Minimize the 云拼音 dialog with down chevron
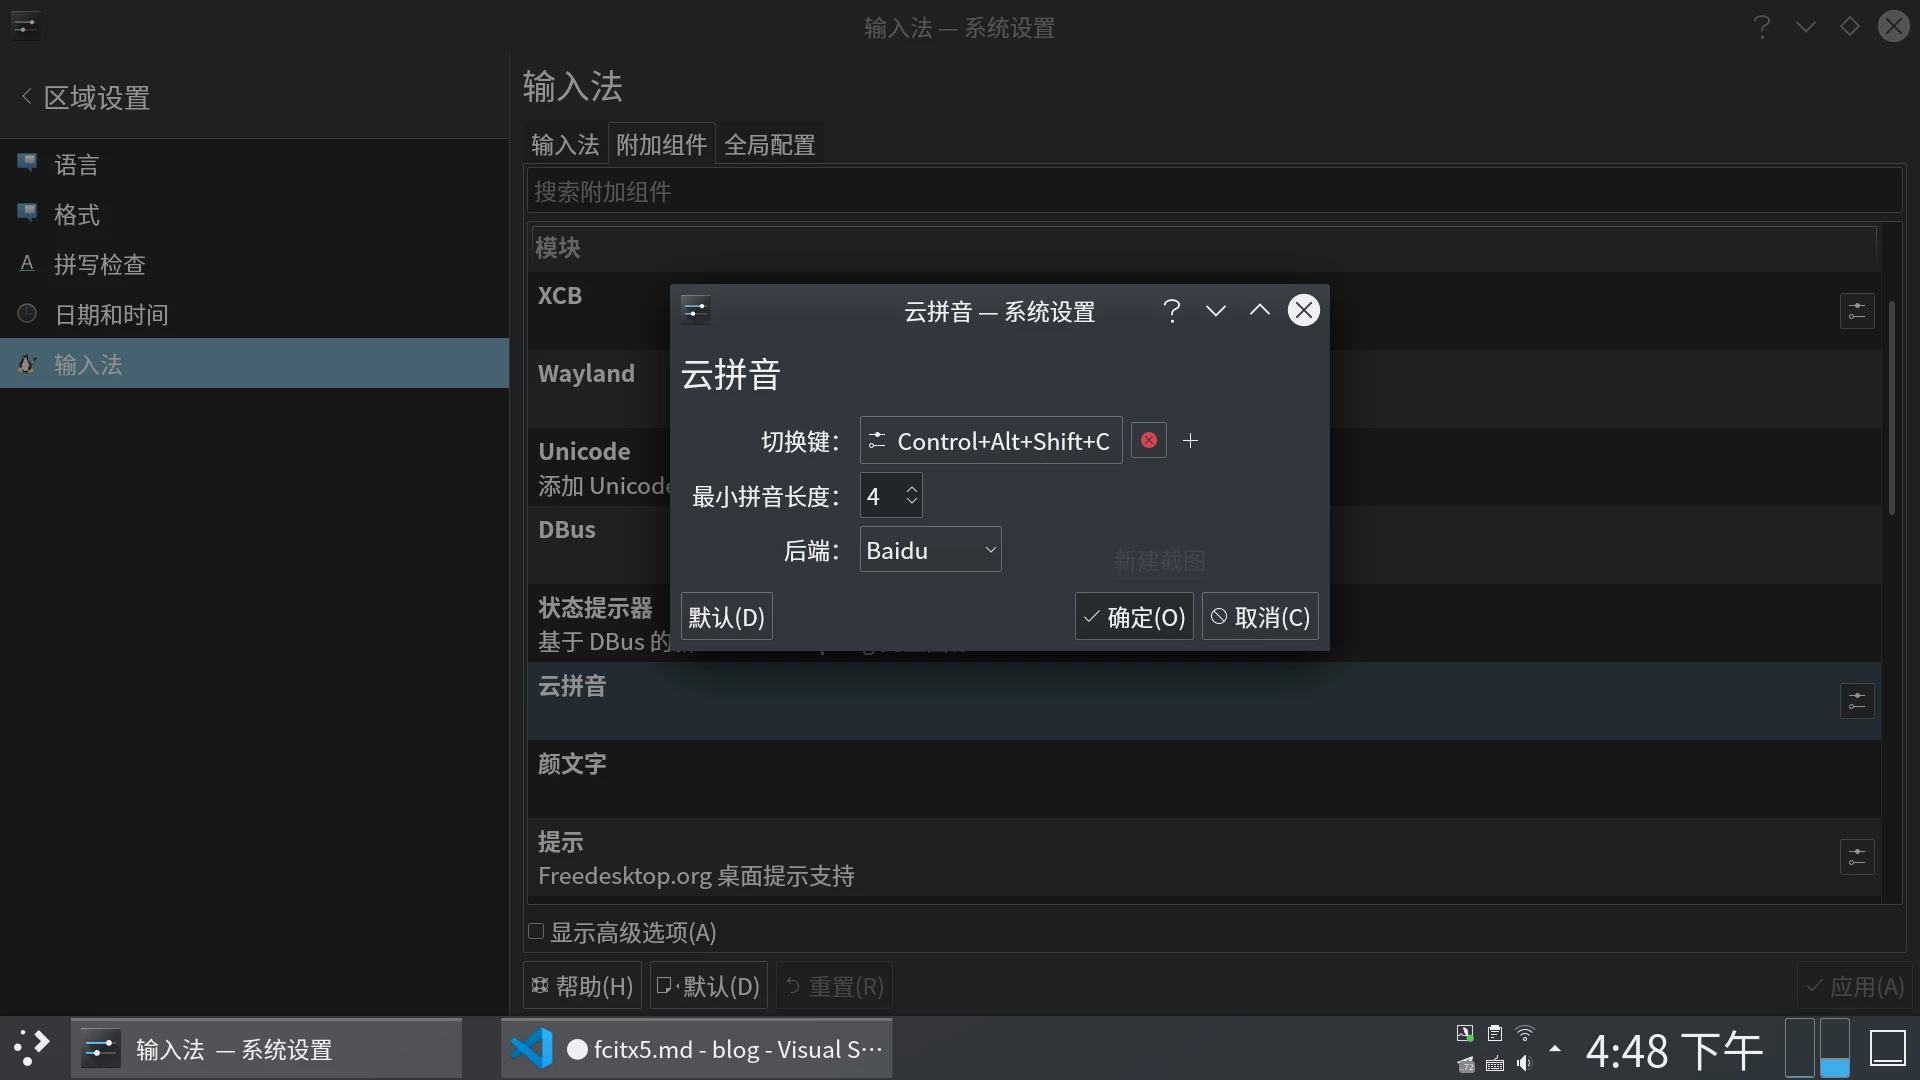Screen dimensions: 1920x1080 tap(1215, 310)
